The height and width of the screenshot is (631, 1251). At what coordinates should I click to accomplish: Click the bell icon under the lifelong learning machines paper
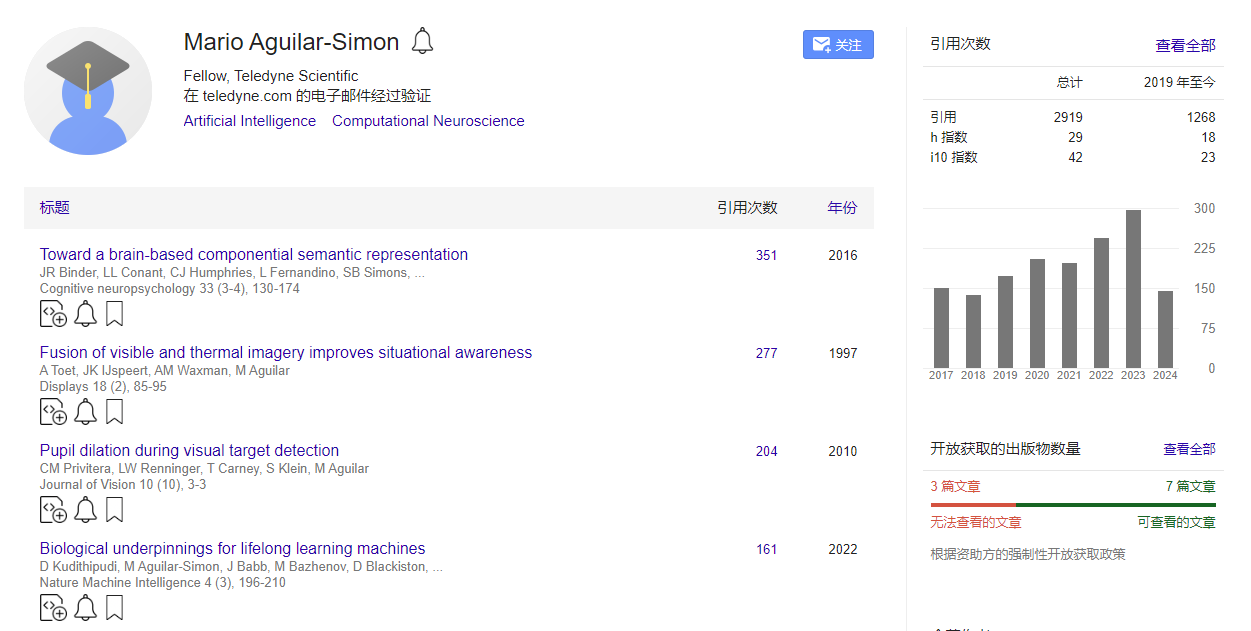pyautogui.click(x=86, y=608)
